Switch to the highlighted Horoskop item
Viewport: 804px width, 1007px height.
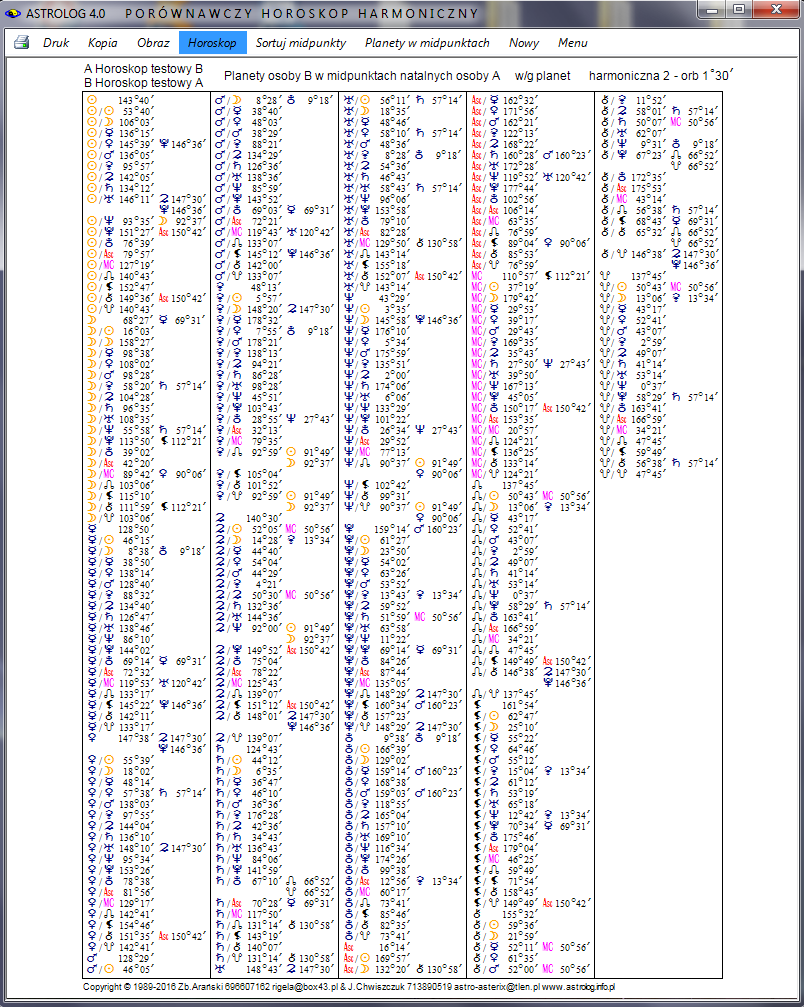click(x=212, y=43)
